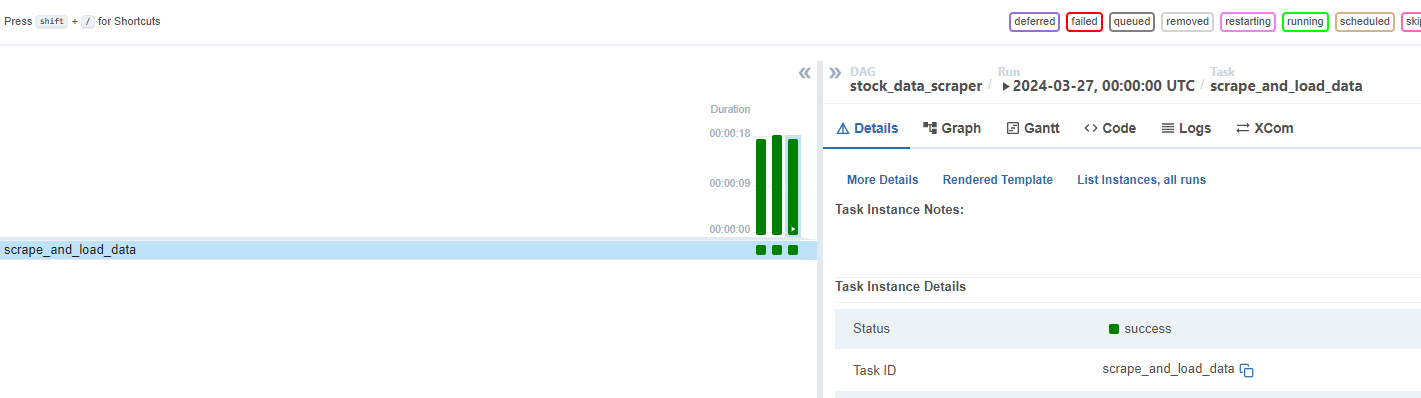Open the Details tab
Image resolution: width=1421 pixels, height=398 pixels.
click(867, 128)
